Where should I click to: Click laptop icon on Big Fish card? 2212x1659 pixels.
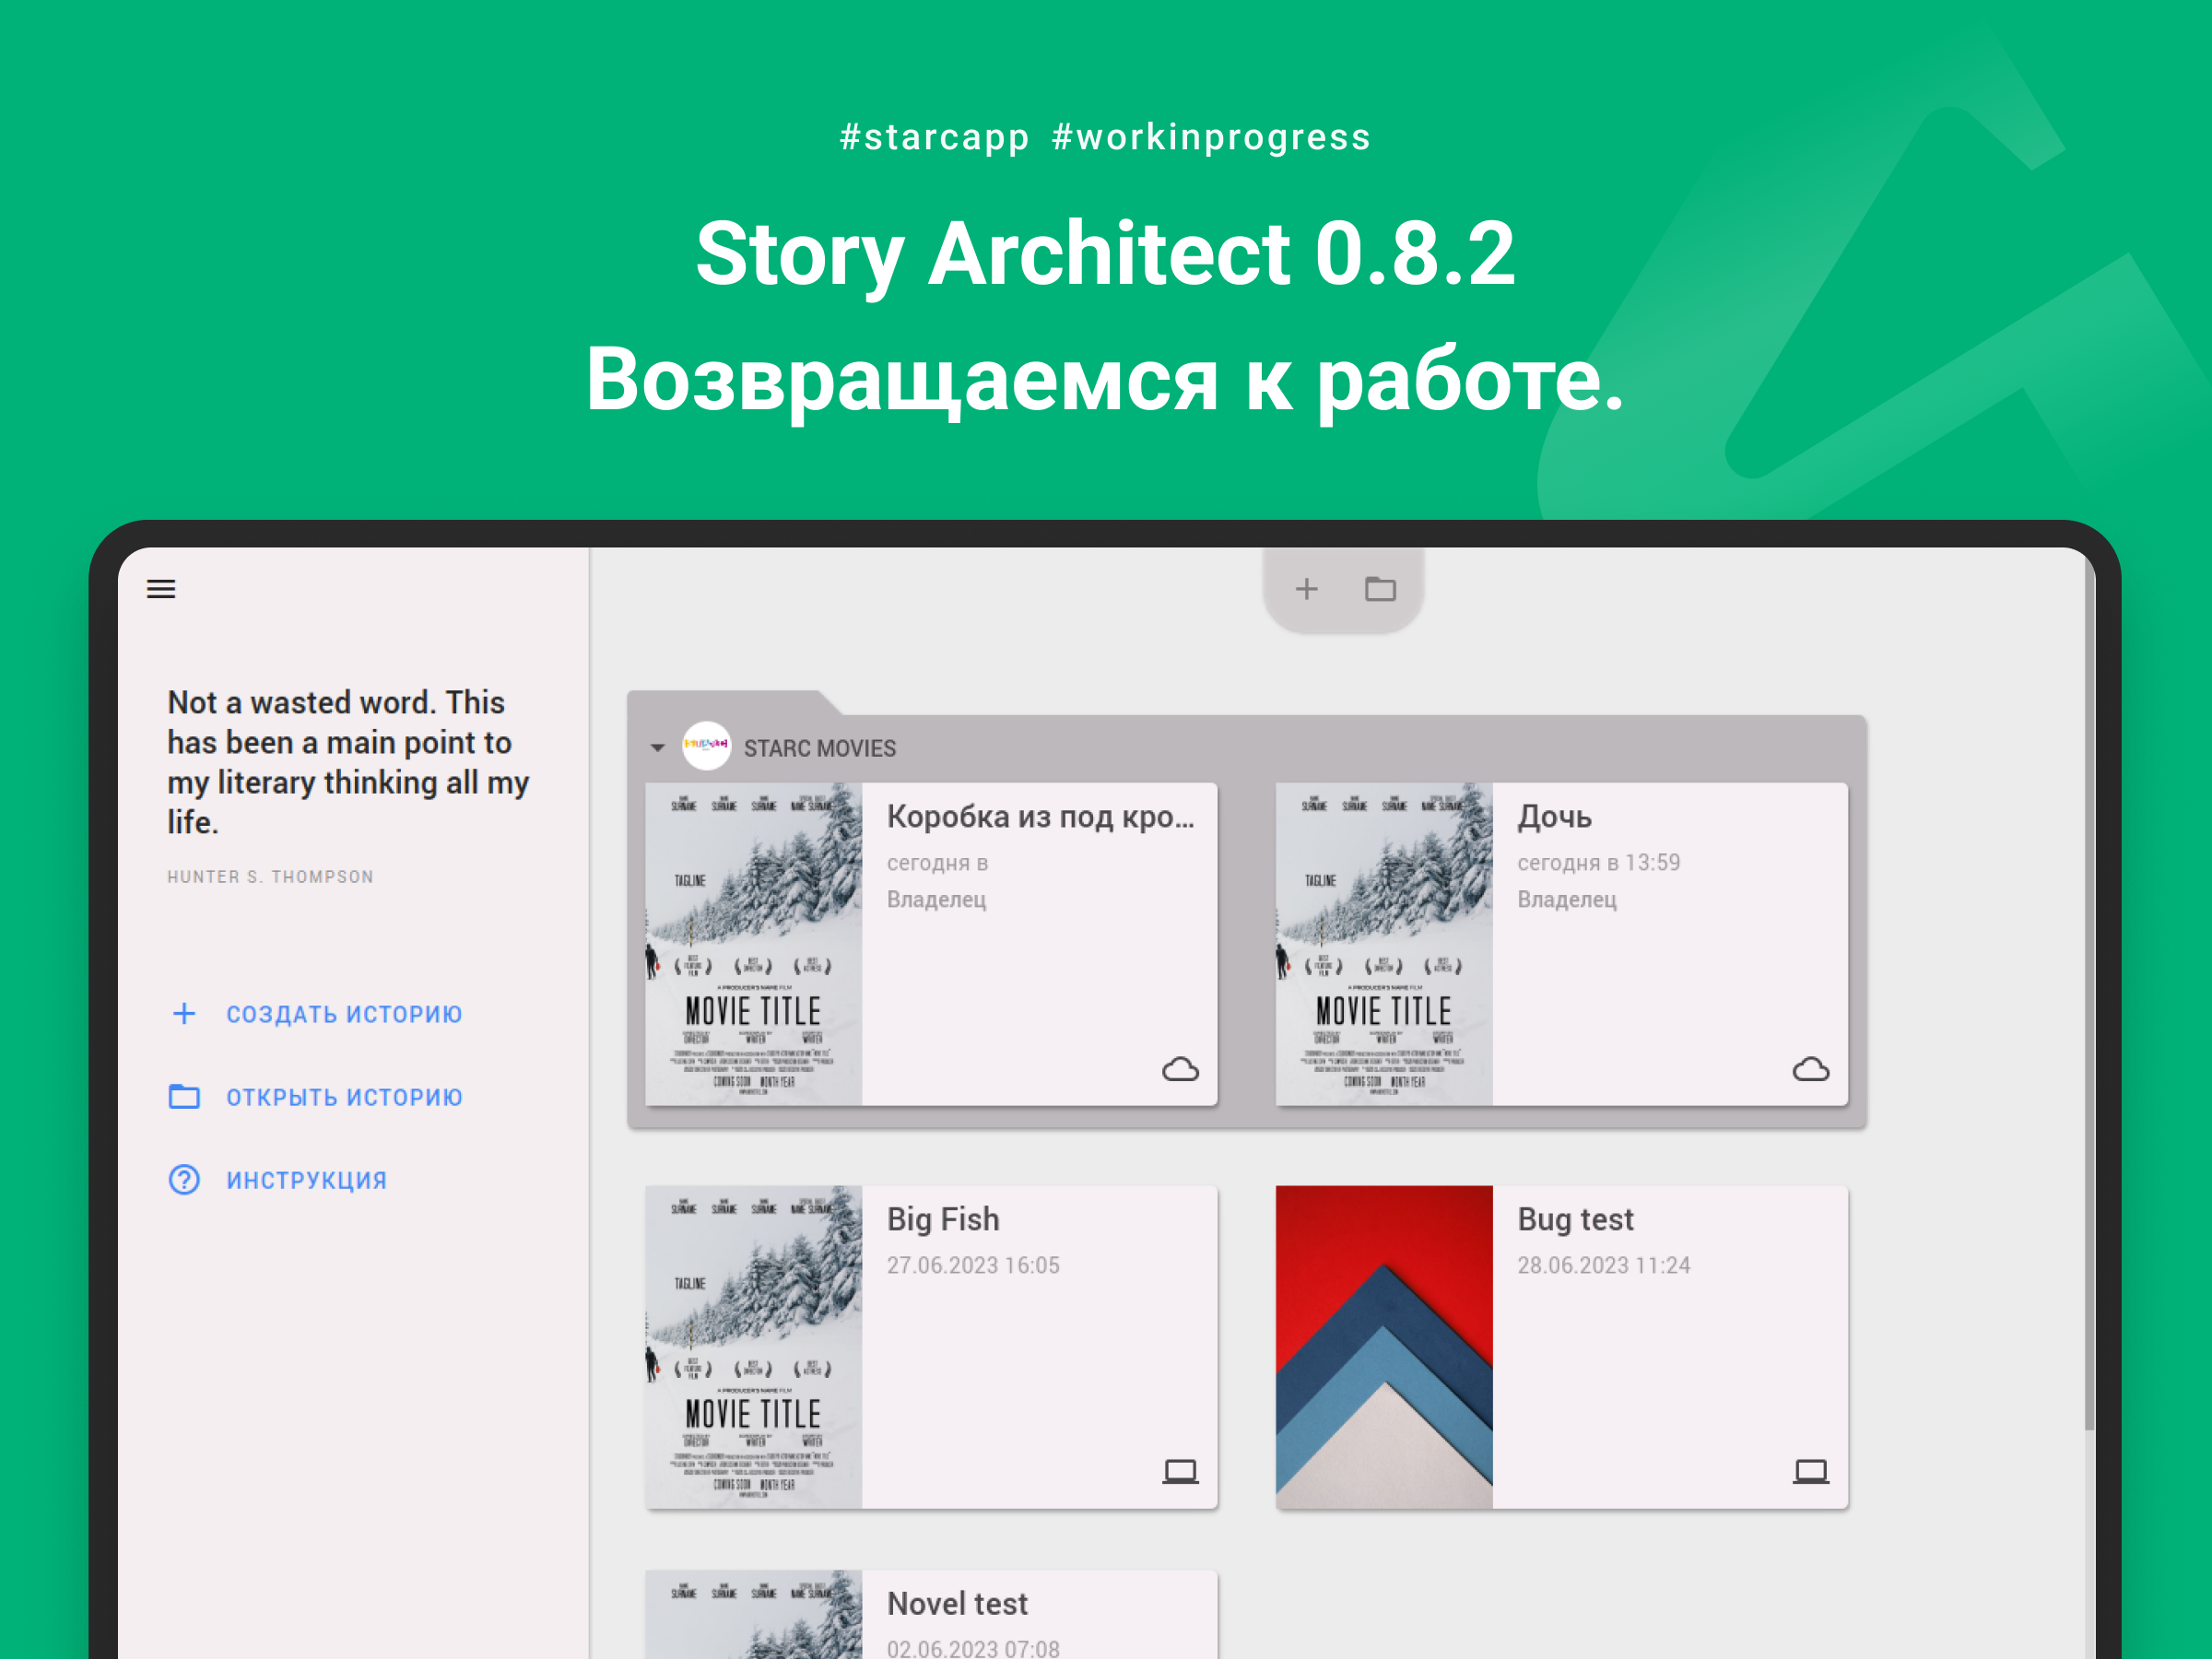pos(1180,1471)
